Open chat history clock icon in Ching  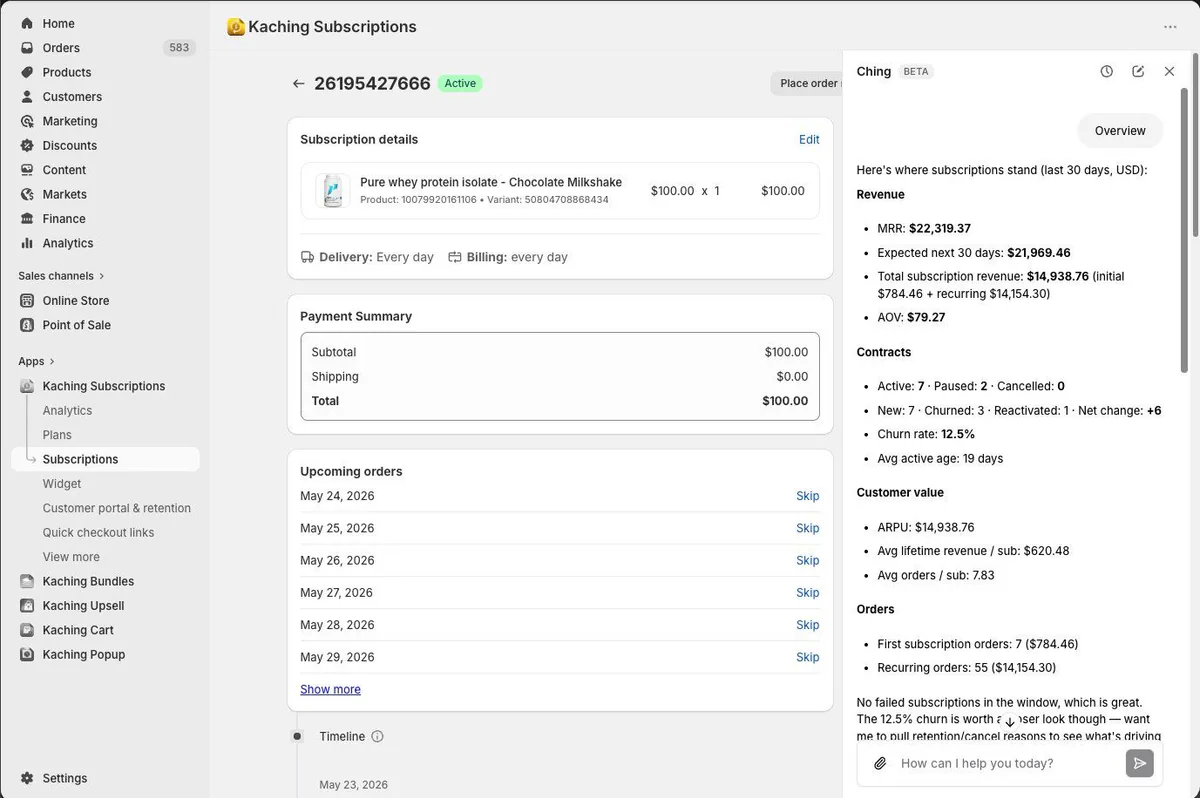coord(1106,71)
